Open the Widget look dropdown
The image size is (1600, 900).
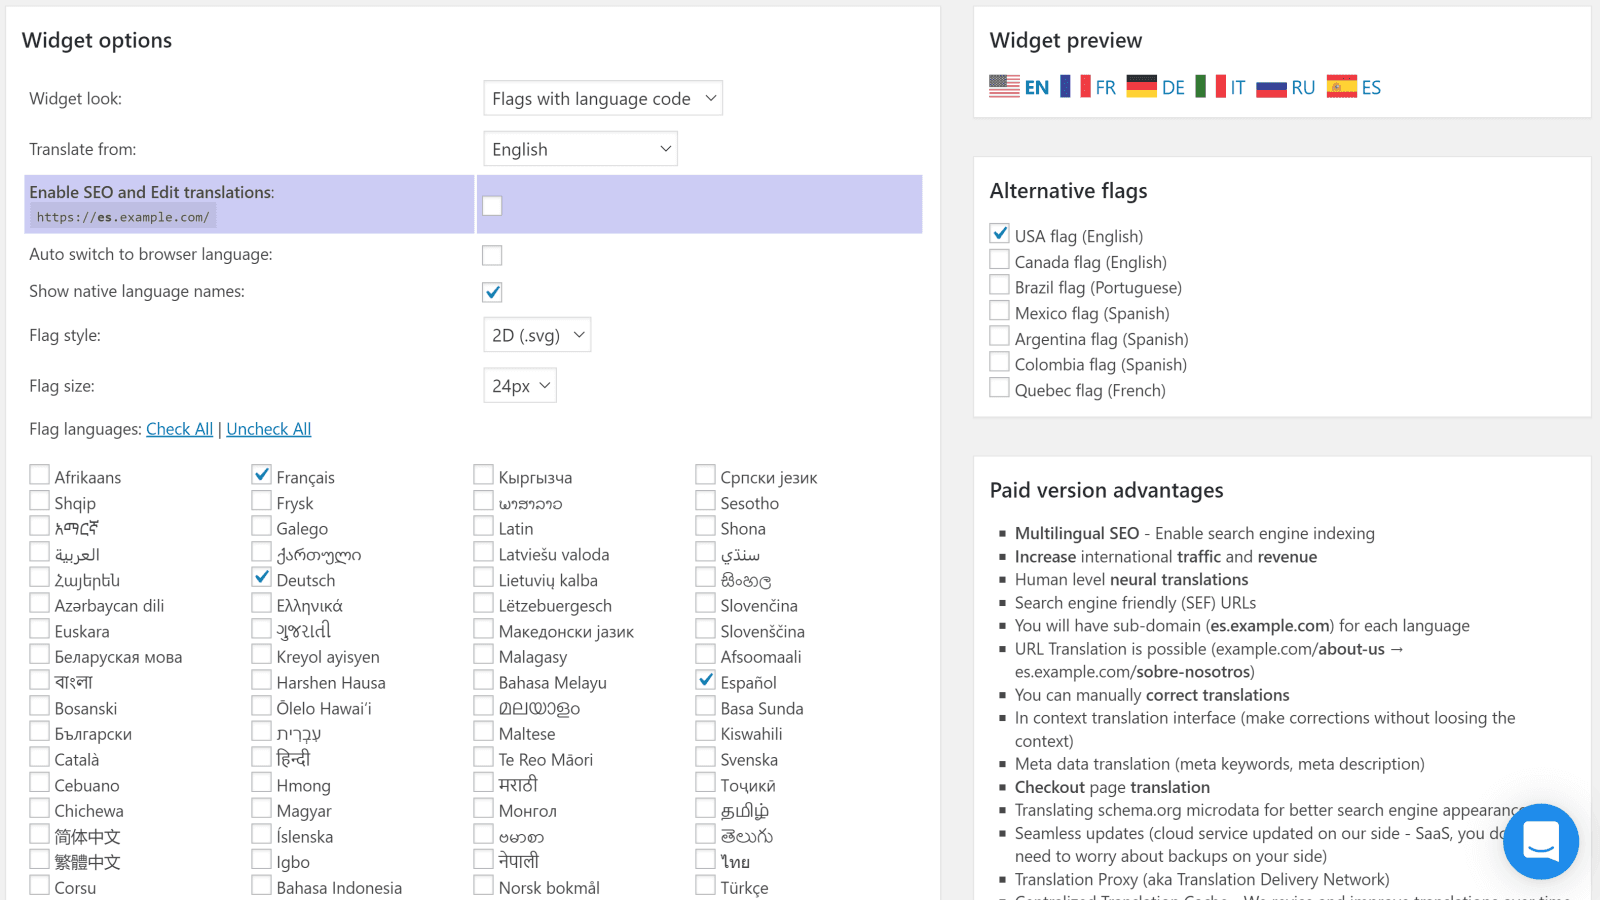[x=602, y=98]
